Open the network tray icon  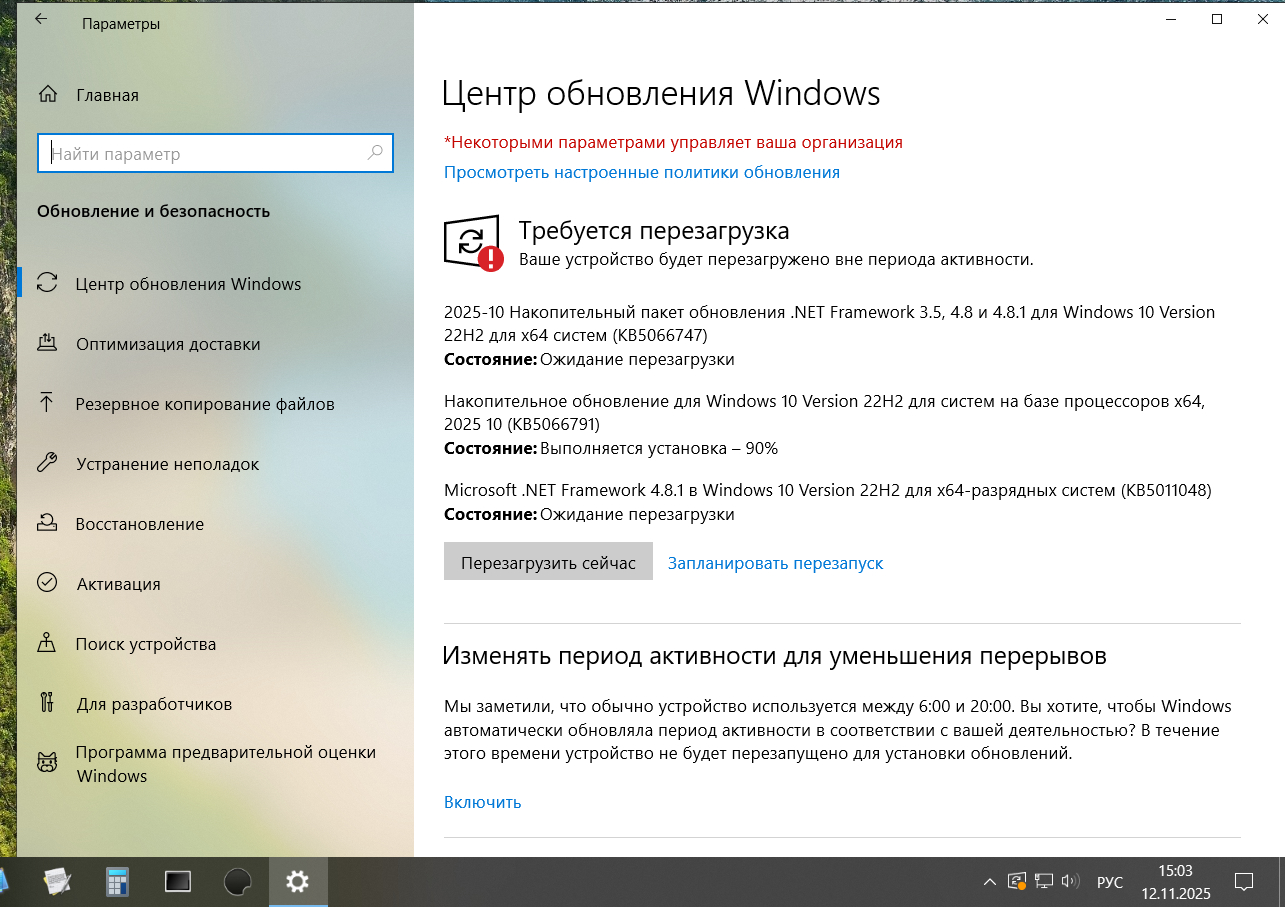tap(1044, 882)
